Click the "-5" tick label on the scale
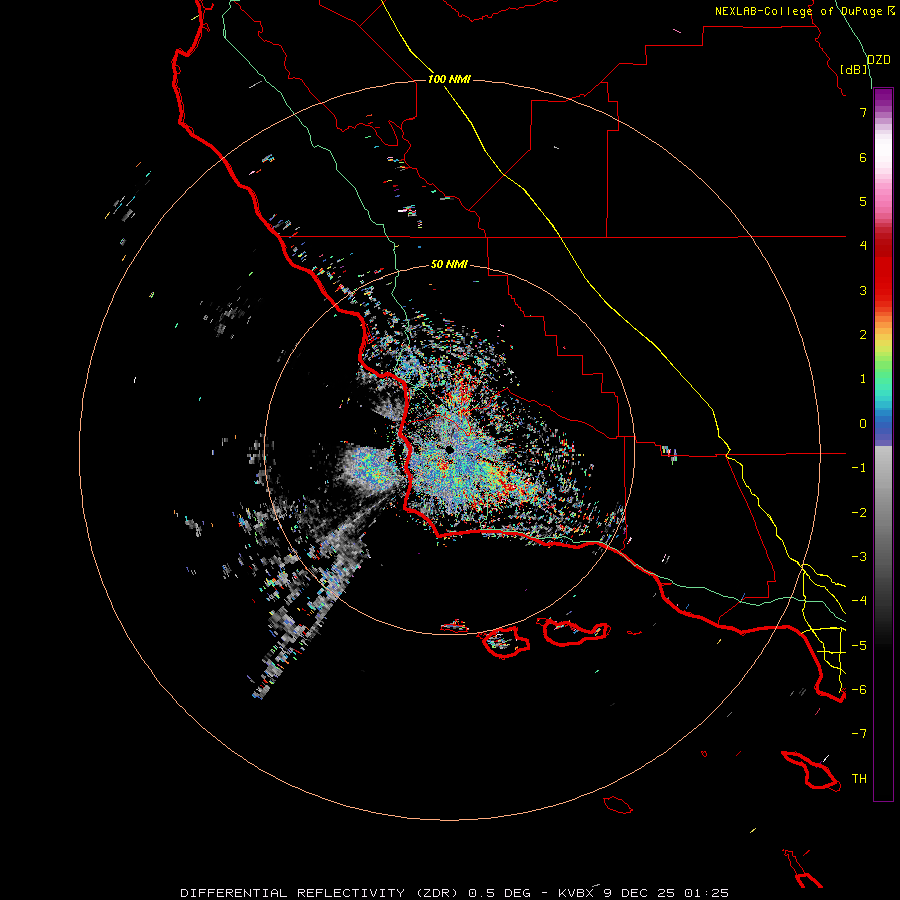The image size is (900, 900). pyautogui.click(x=859, y=646)
